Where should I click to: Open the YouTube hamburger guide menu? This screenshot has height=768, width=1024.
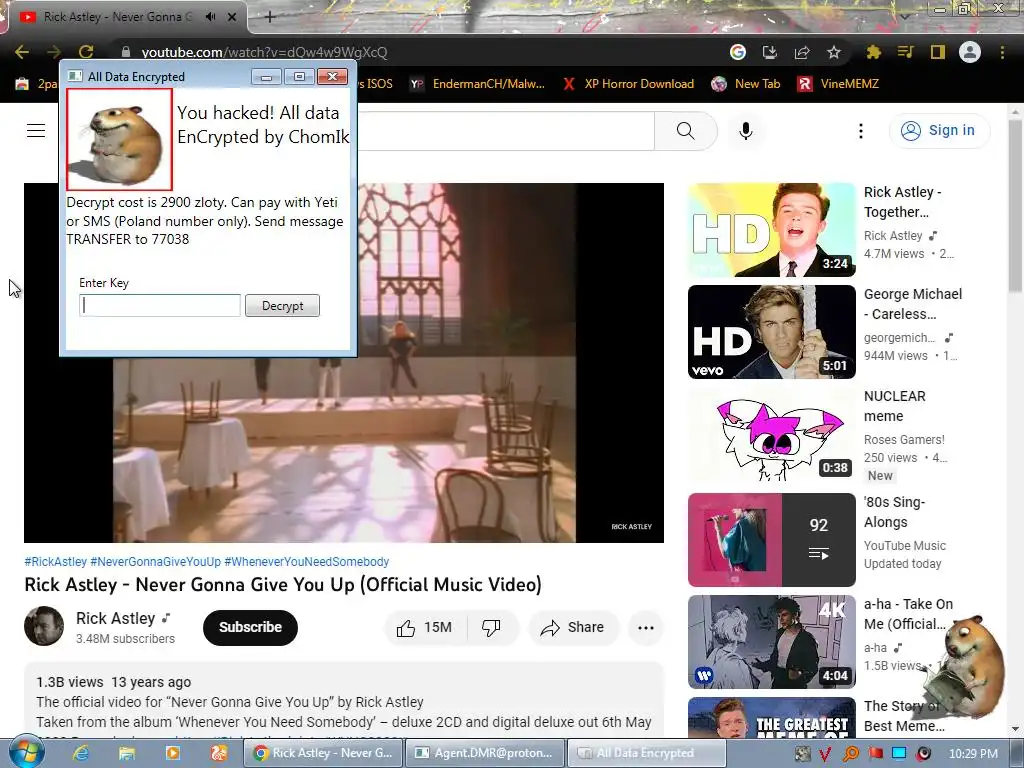[x=36, y=131]
